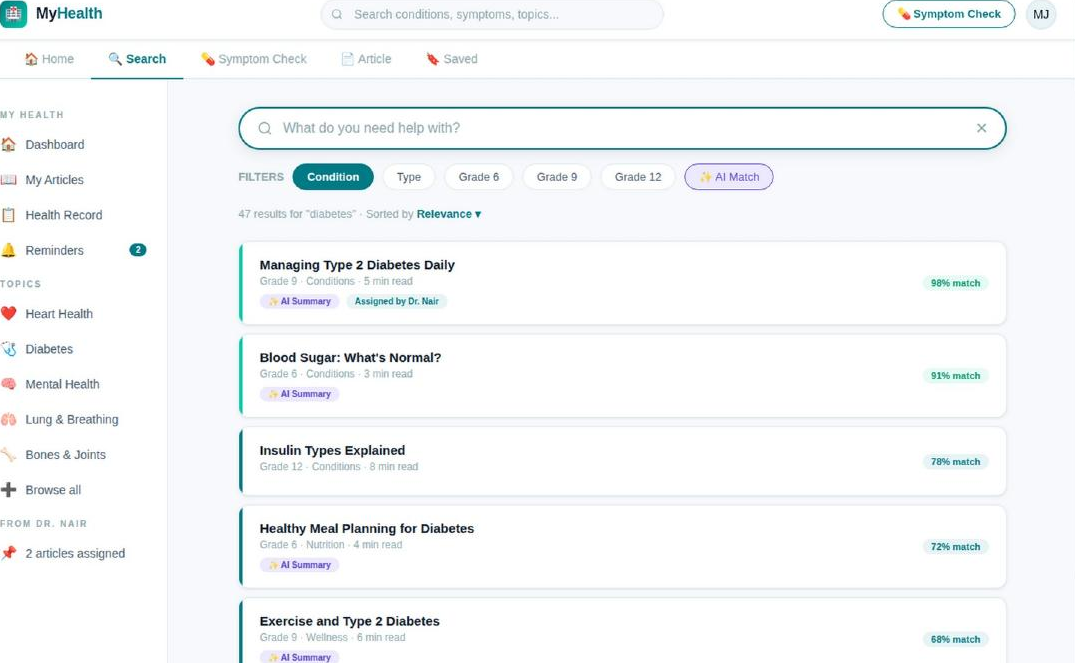Screen dimensions: 1075x663
Task: Open the 2 articles assigned link
Action: (x=75, y=553)
